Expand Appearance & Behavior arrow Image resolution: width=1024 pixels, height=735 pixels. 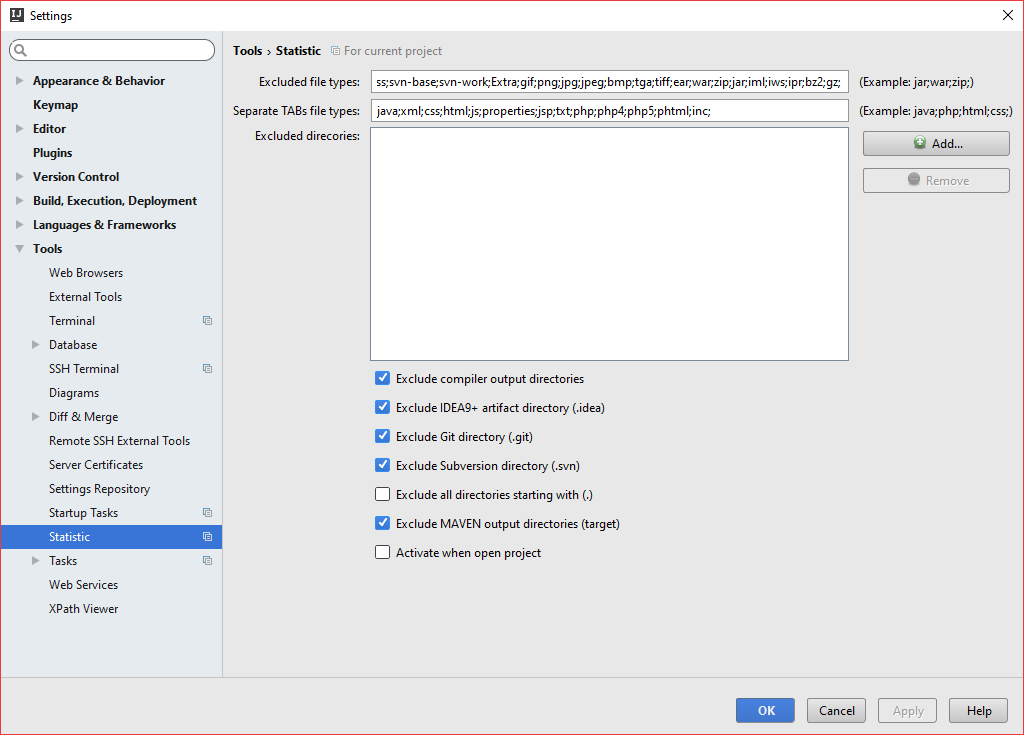point(20,81)
